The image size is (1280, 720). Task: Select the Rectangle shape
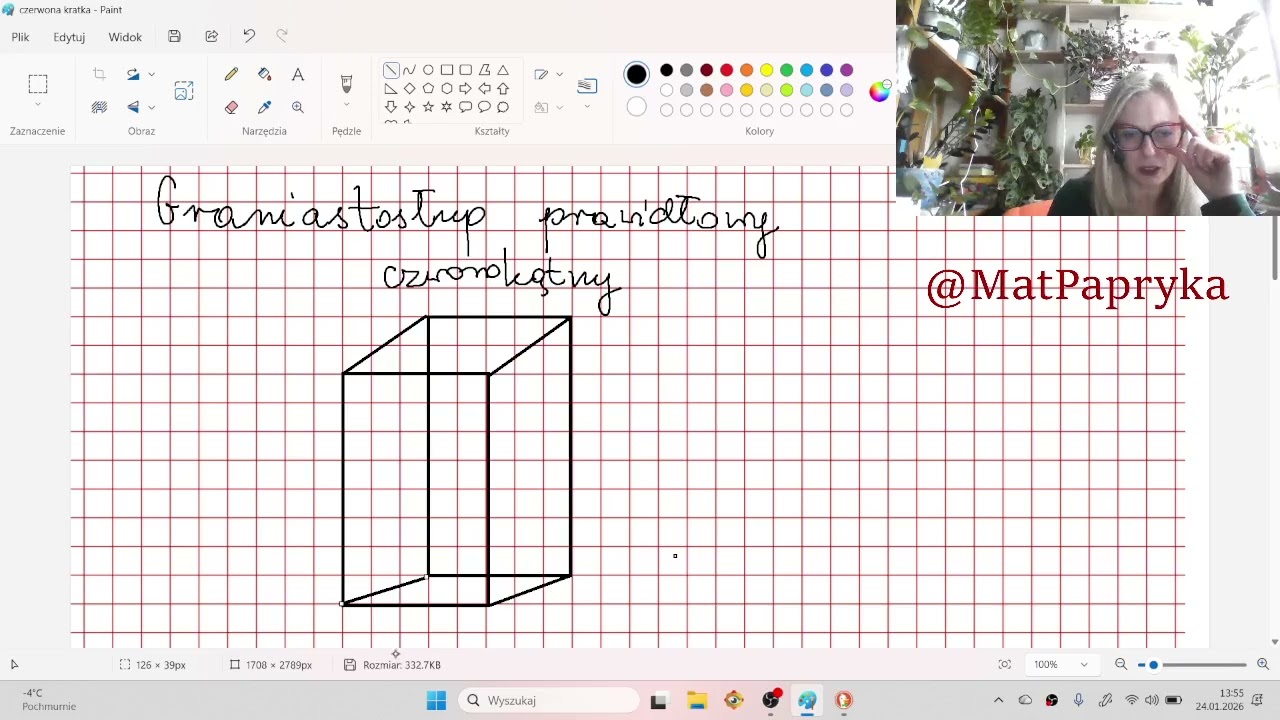click(x=447, y=70)
